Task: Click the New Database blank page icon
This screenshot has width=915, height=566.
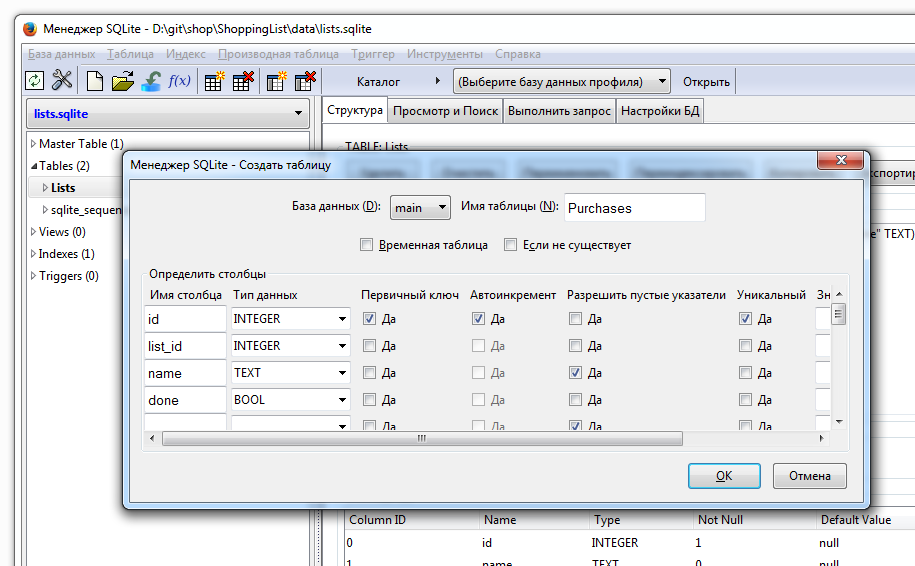Action: pos(95,81)
